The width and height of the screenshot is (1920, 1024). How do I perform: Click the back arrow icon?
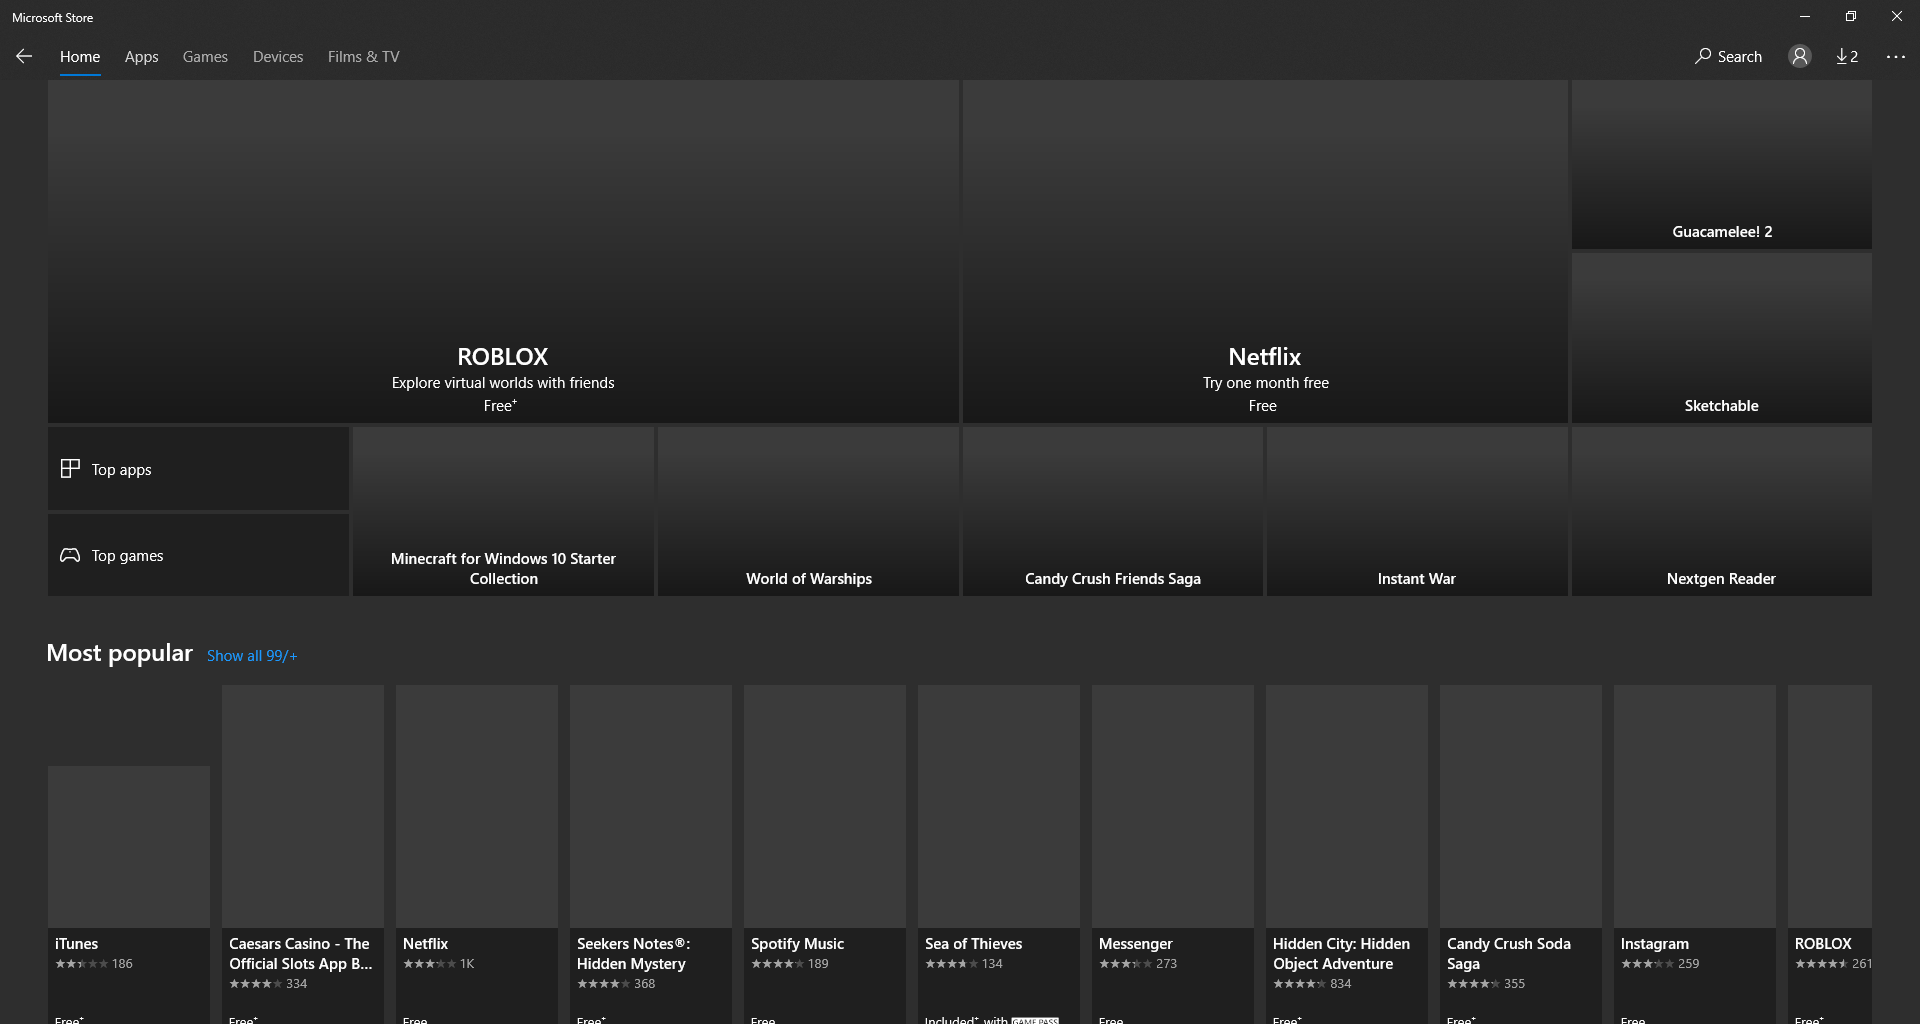coord(24,57)
